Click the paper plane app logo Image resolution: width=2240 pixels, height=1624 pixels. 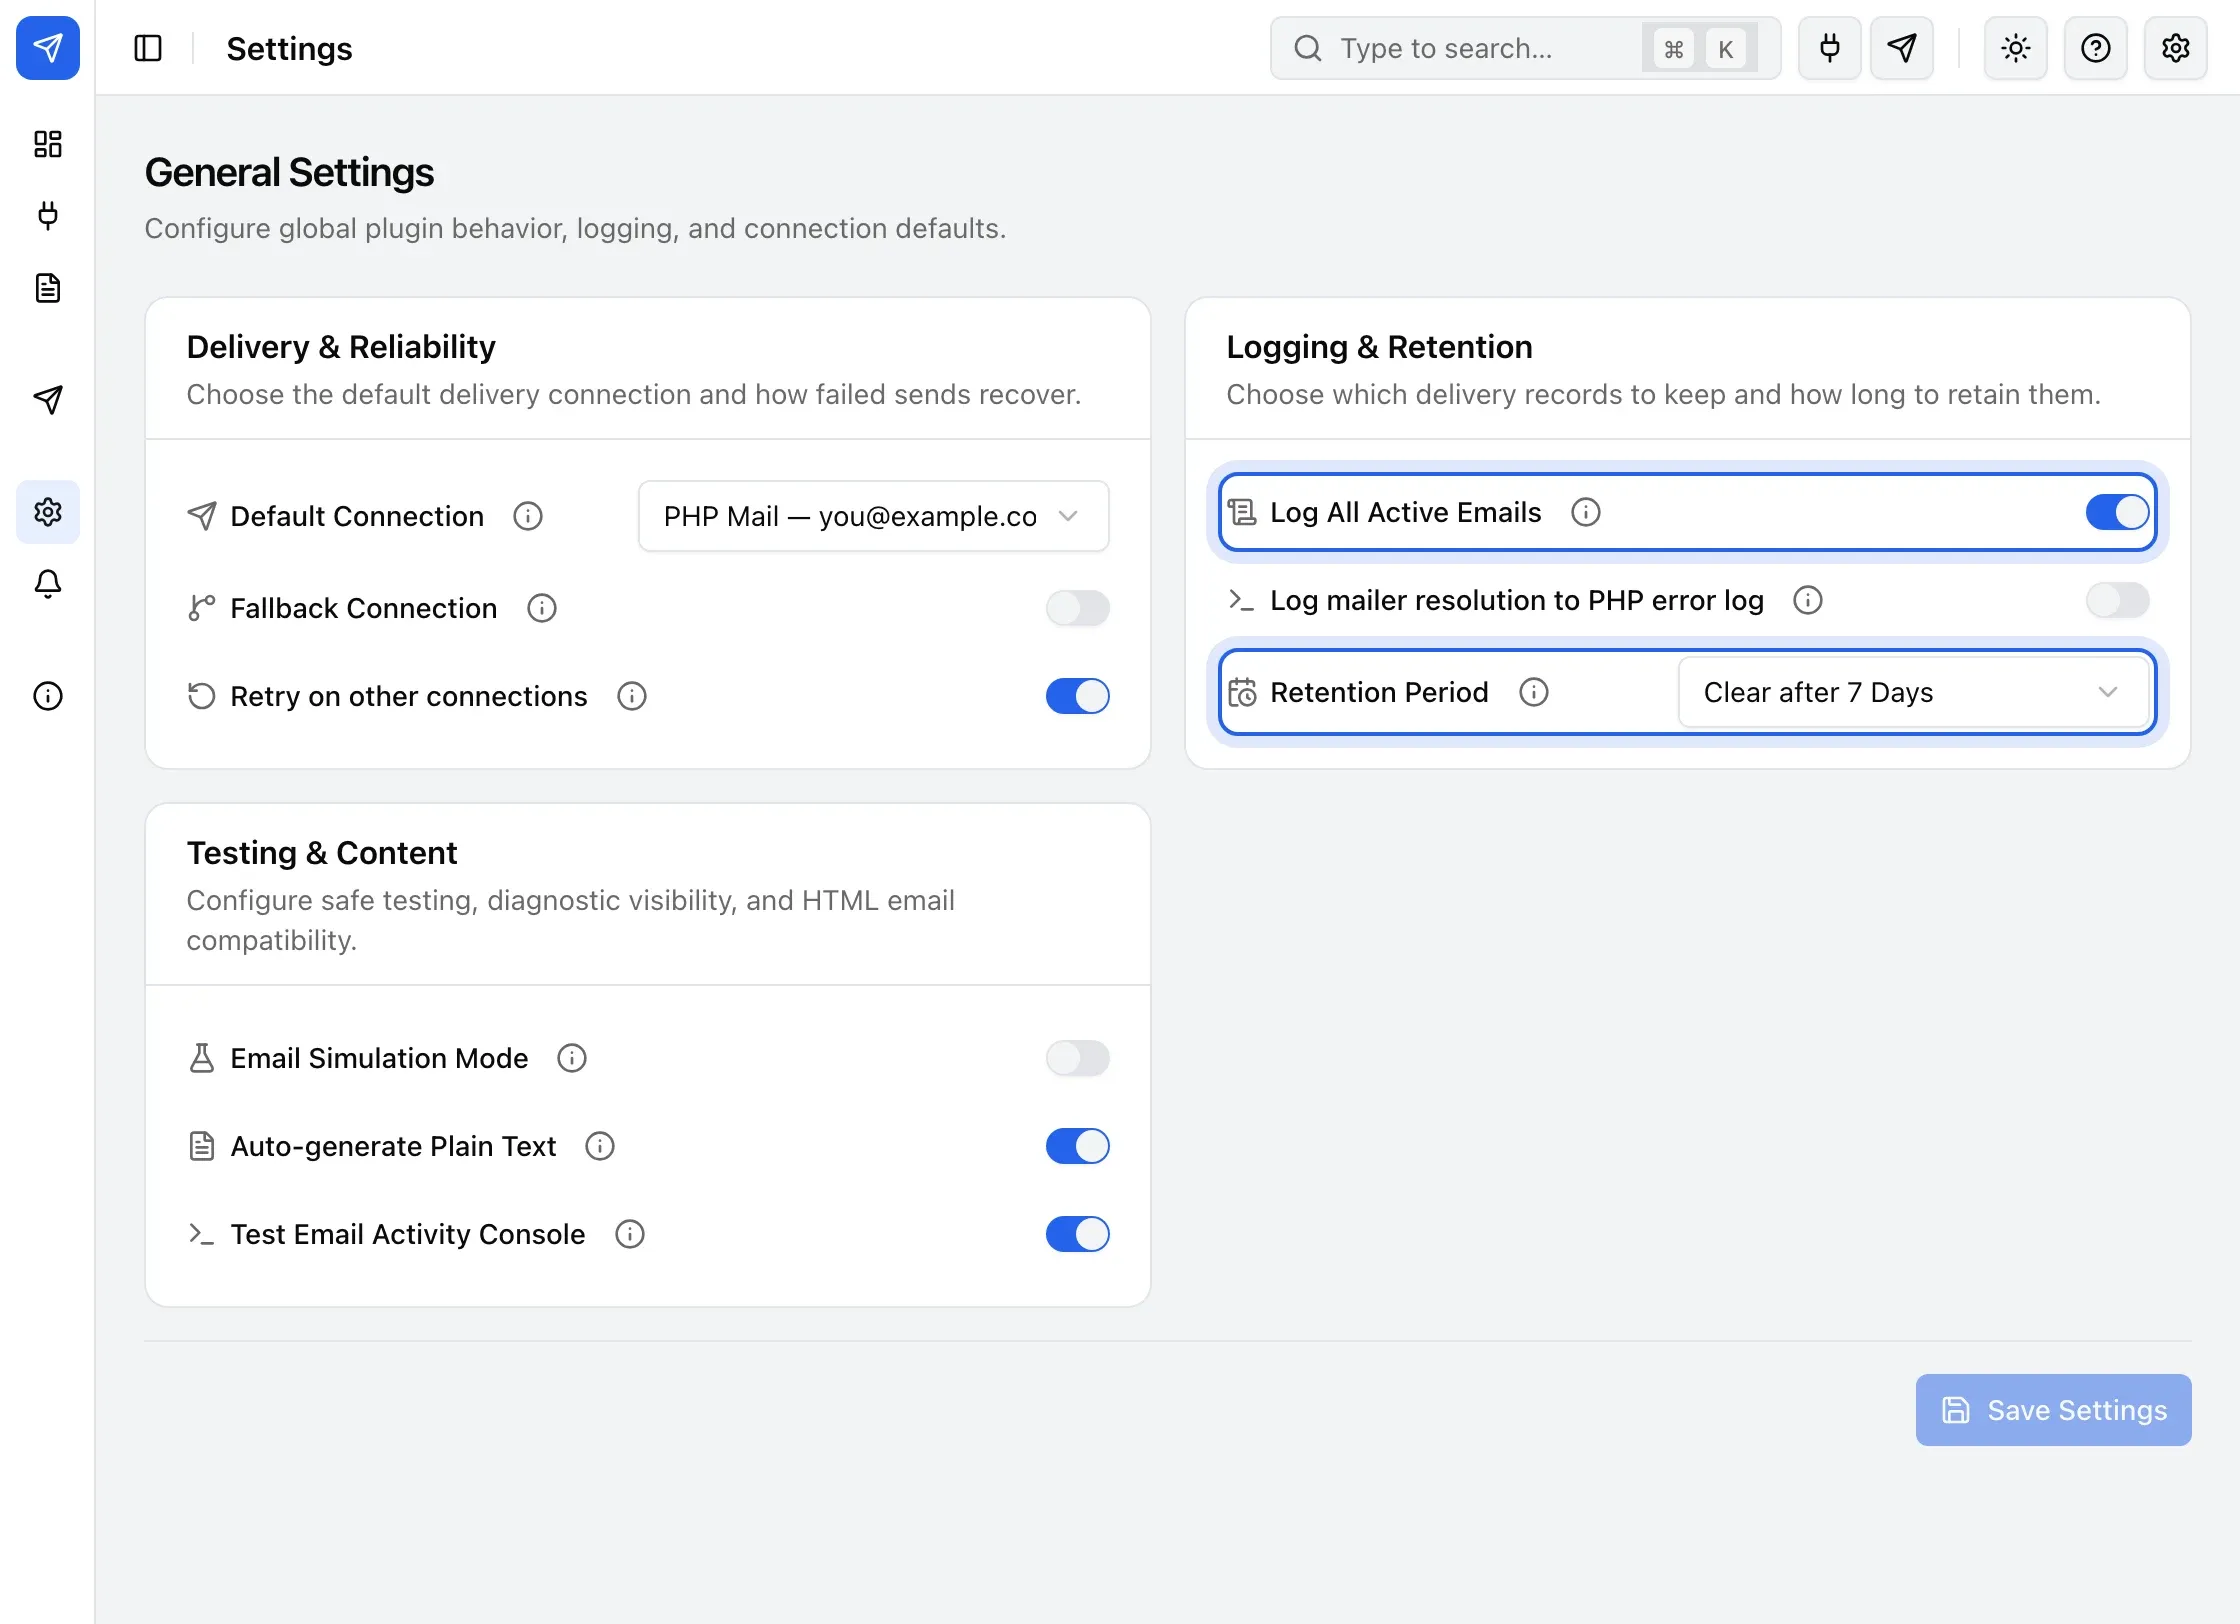click(x=48, y=48)
